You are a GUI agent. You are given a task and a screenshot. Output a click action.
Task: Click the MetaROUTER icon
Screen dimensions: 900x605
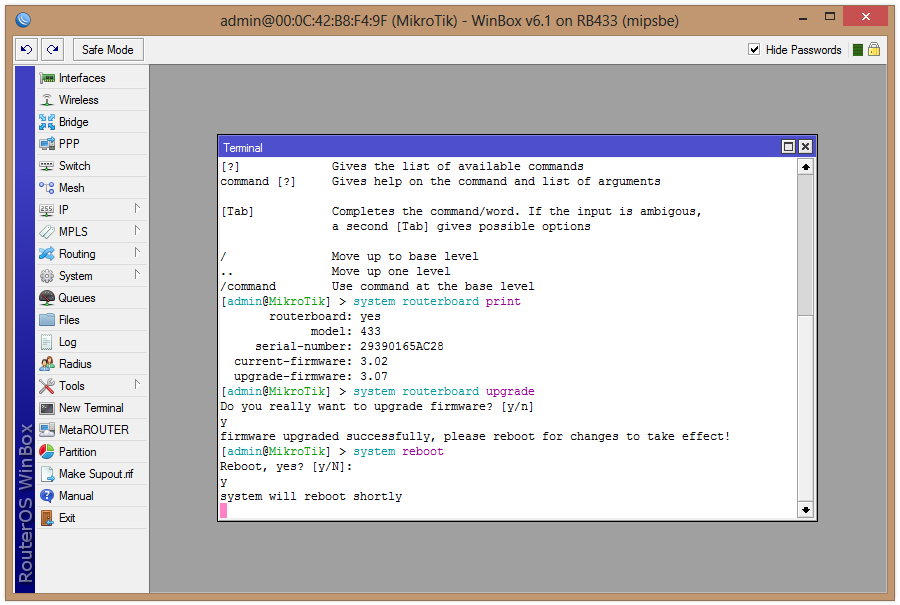click(x=47, y=430)
